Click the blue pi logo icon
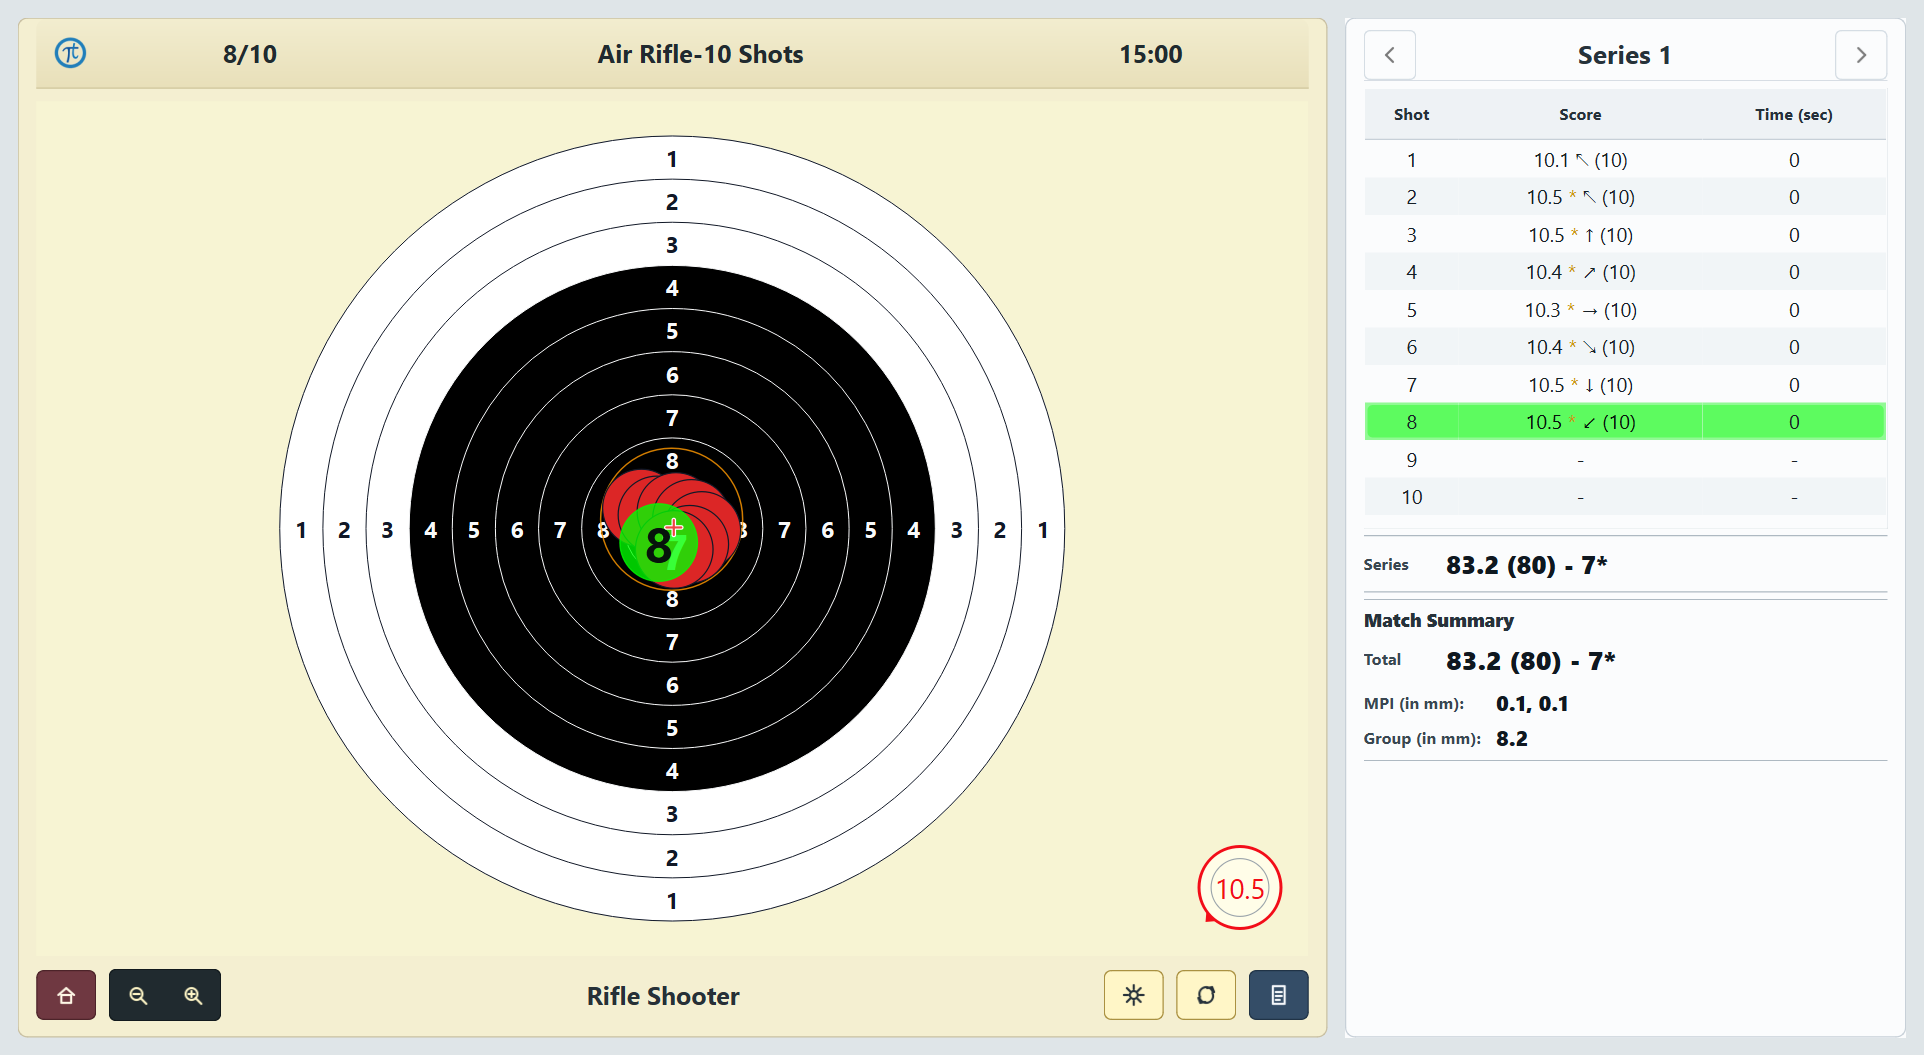This screenshot has height=1055, width=1924. pyautogui.click(x=70, y=53)
